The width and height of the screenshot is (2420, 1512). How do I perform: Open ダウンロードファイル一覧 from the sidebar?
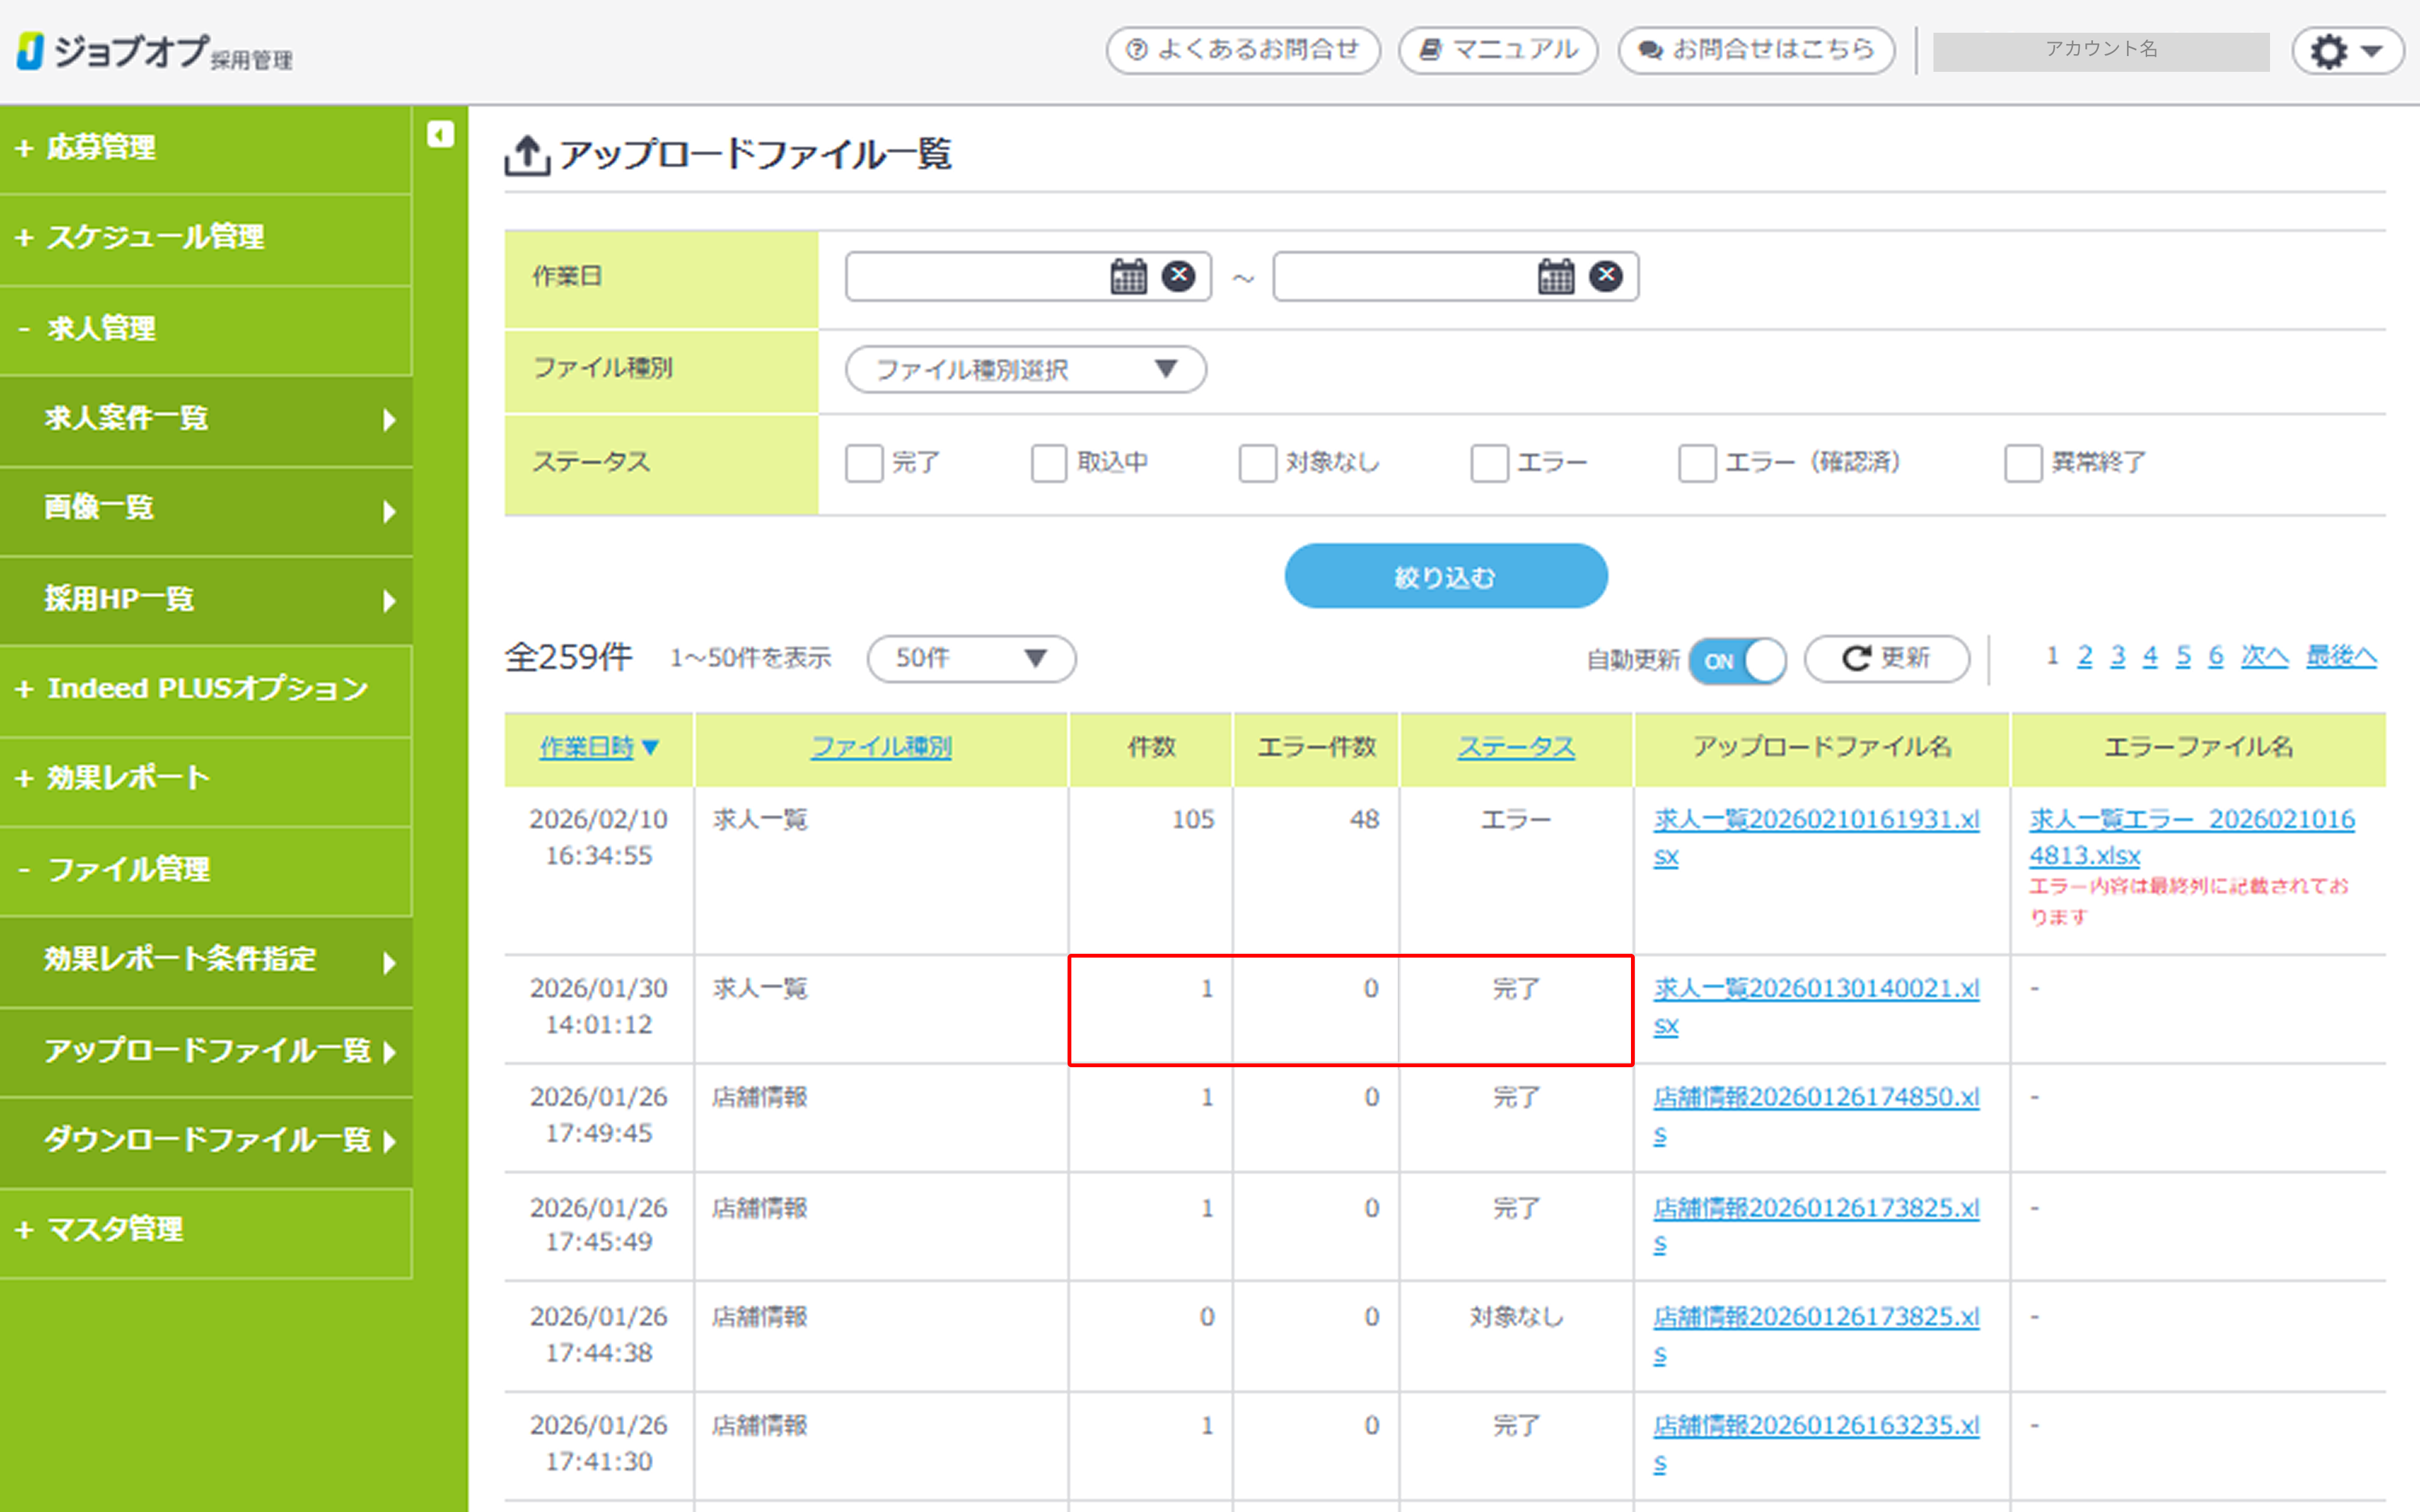point(208,1140)
